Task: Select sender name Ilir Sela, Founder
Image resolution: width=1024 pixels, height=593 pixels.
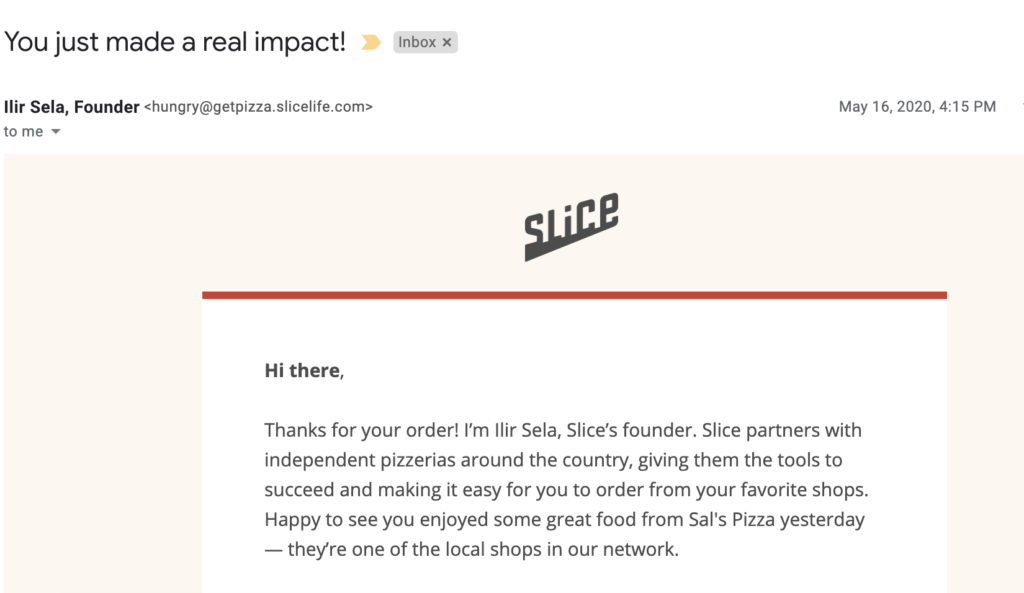Action: point(72,107)
